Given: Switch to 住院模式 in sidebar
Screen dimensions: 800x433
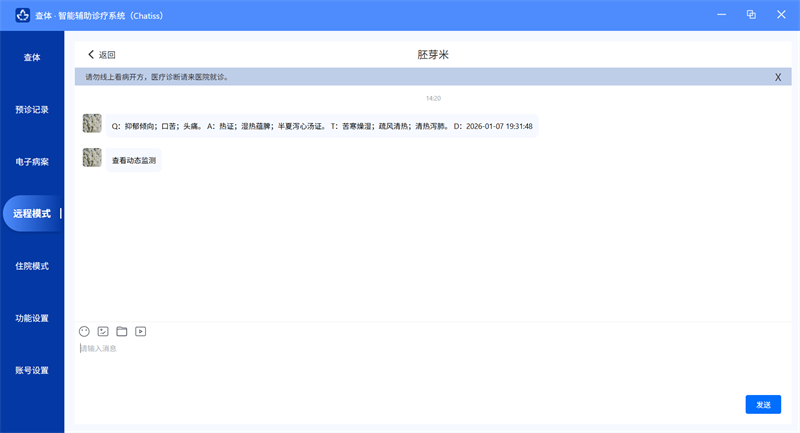Looking at the screenshot, I should [32, 266].
